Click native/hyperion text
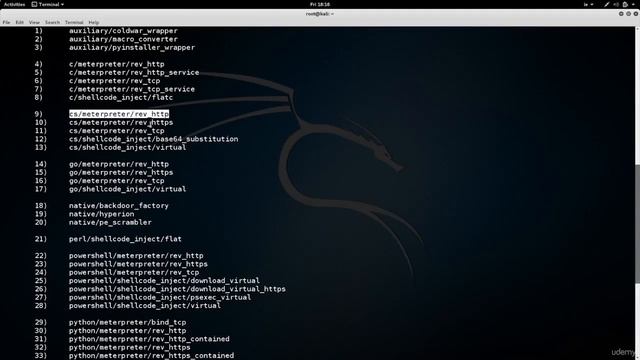Image resolution: width=640 pixels, height=360 pixels. click(x=101, y=214)
